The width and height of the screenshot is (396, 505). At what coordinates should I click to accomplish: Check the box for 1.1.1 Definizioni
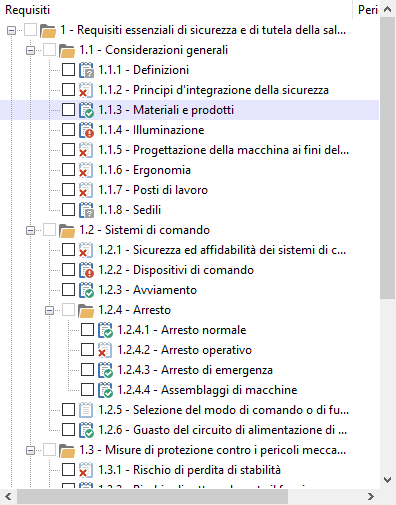pos(68,70)
